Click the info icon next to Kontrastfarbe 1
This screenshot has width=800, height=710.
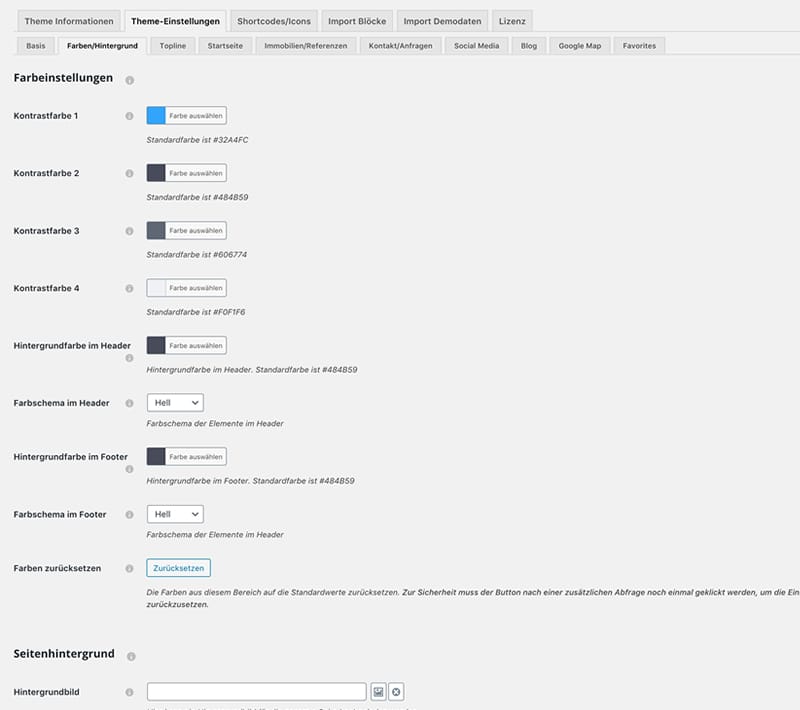click(129, 116)
